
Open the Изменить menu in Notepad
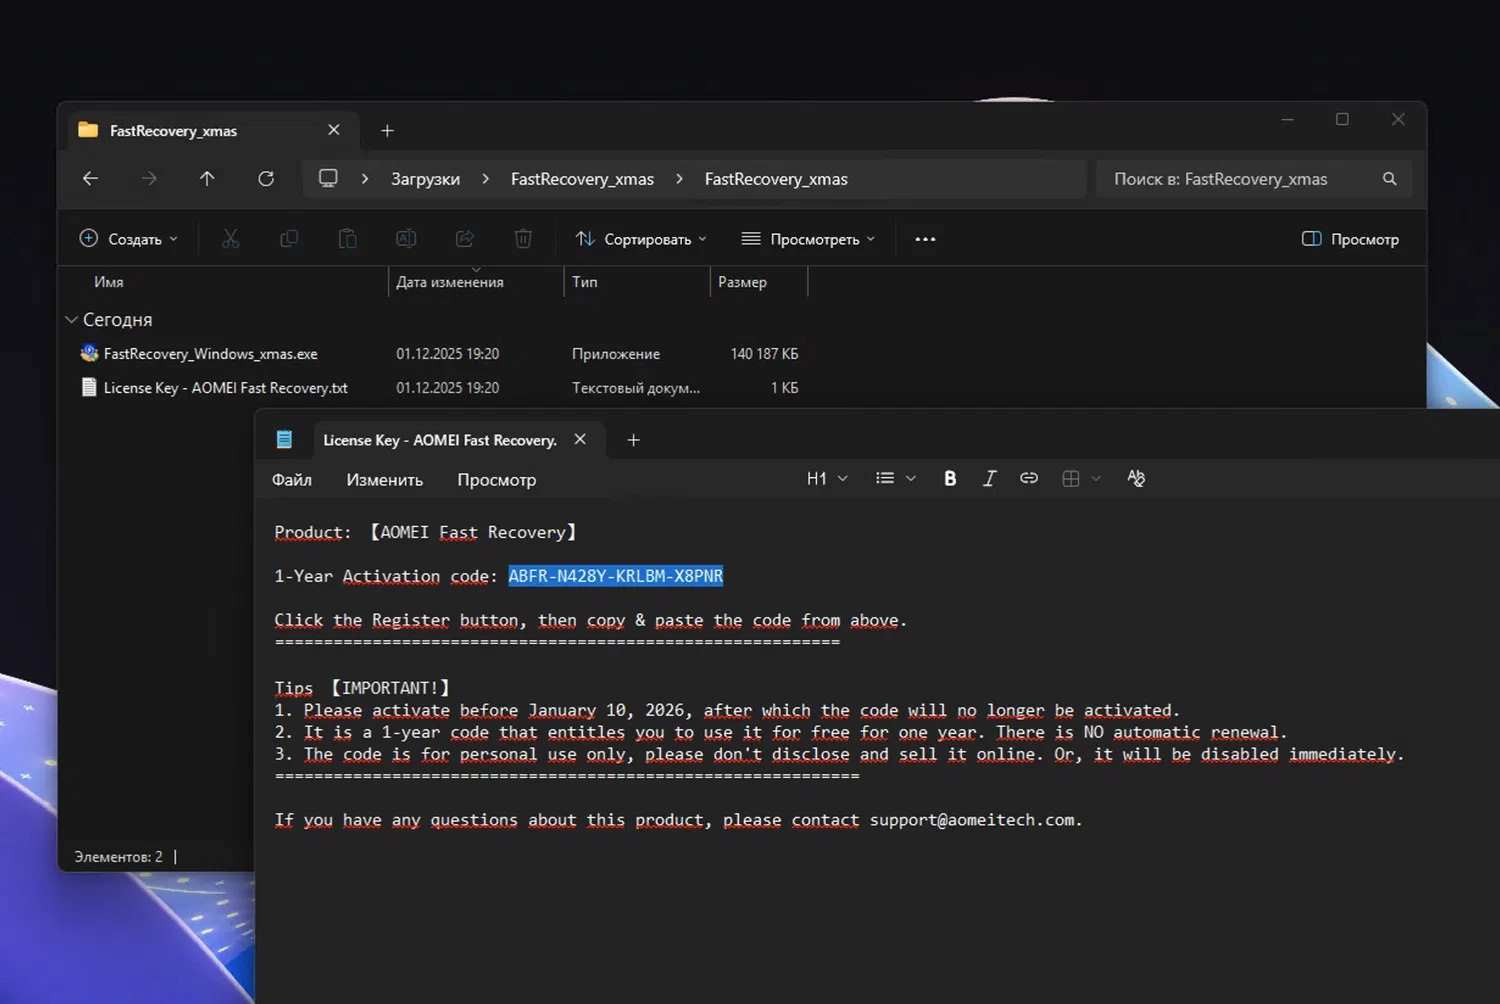click(384, 480)
